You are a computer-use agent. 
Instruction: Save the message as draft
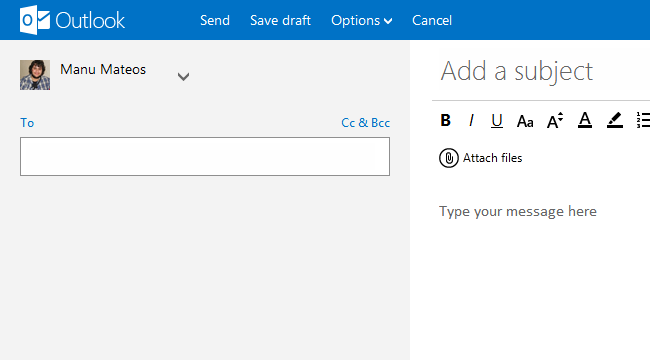coord(280,20)
